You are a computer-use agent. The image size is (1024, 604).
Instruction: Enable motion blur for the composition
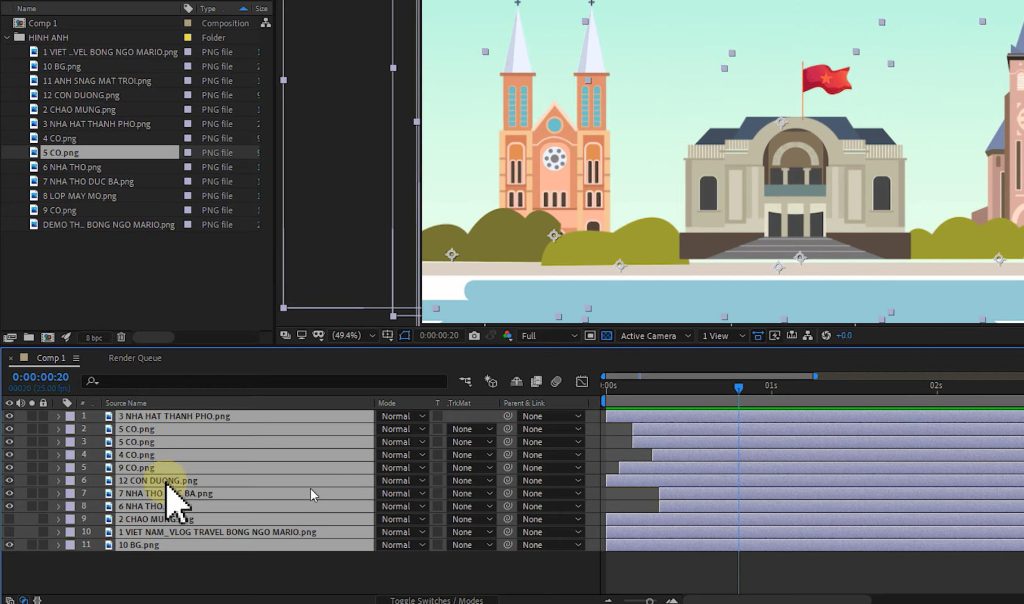tap(556, 381)
